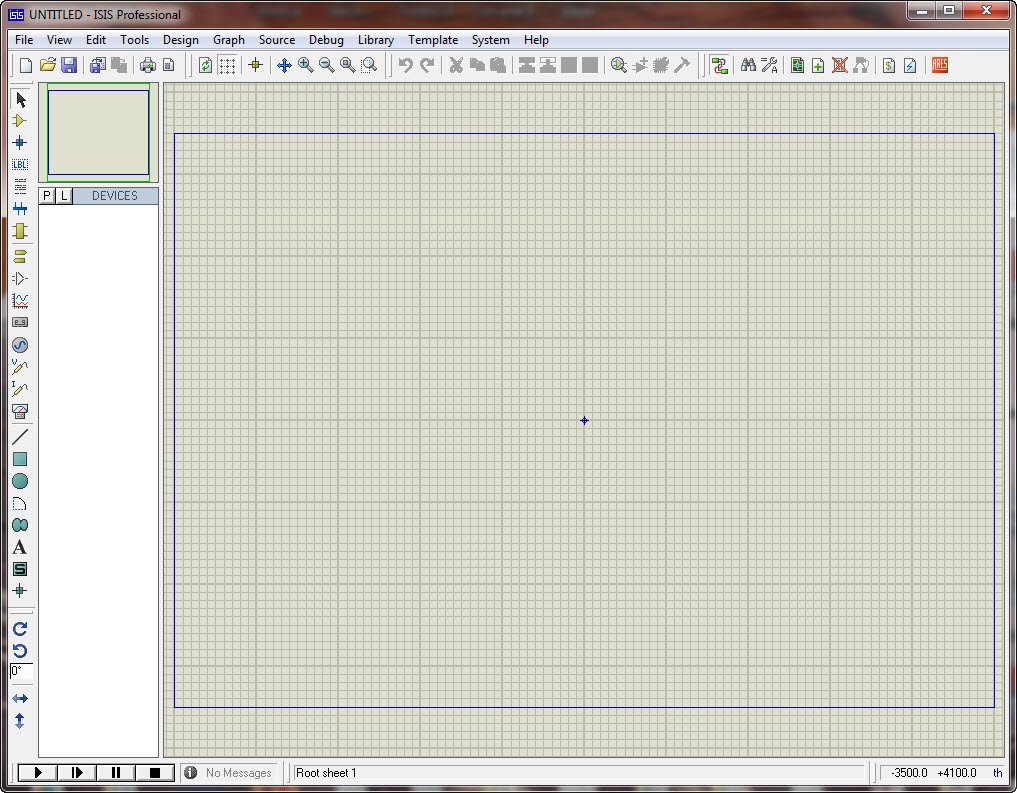Screen dimensions: 1017x793
Task: Undo the last action
Action: (405, 65)
